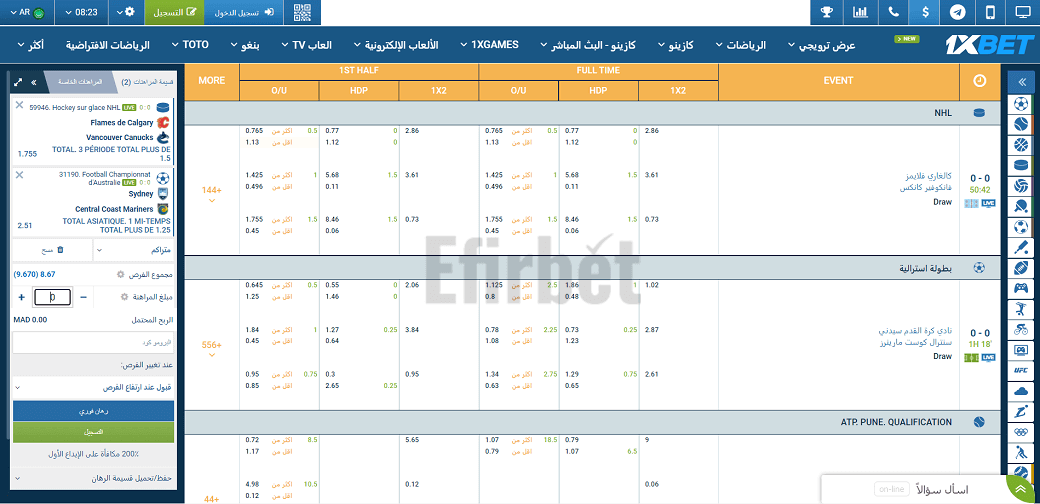The width and height of the screenshot is (1040, 504).
Task: Open the الرياضات navigation menu
Action: tap(741, 45)
